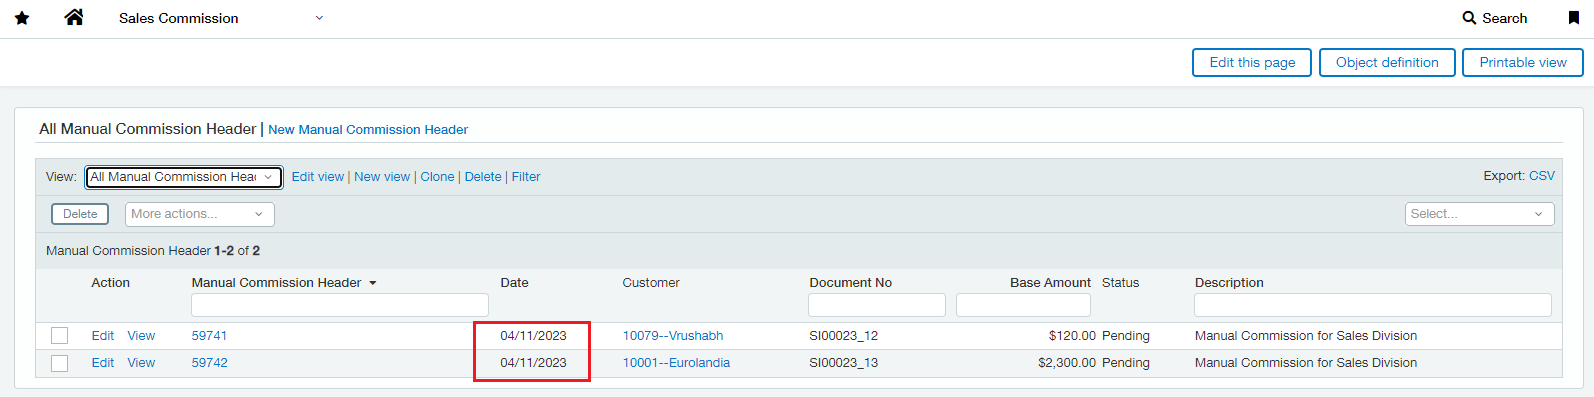Open customer 10001--Eurolandia

[676, 363]
